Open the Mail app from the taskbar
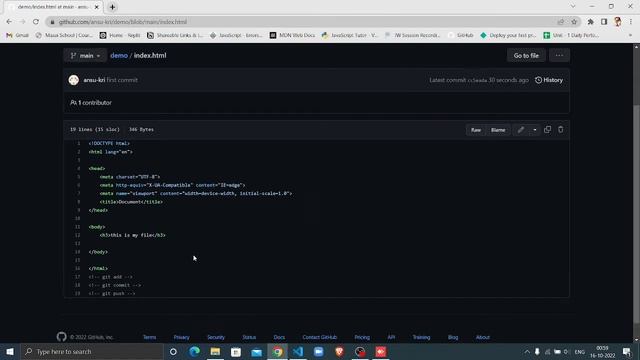 pos(256,351)
